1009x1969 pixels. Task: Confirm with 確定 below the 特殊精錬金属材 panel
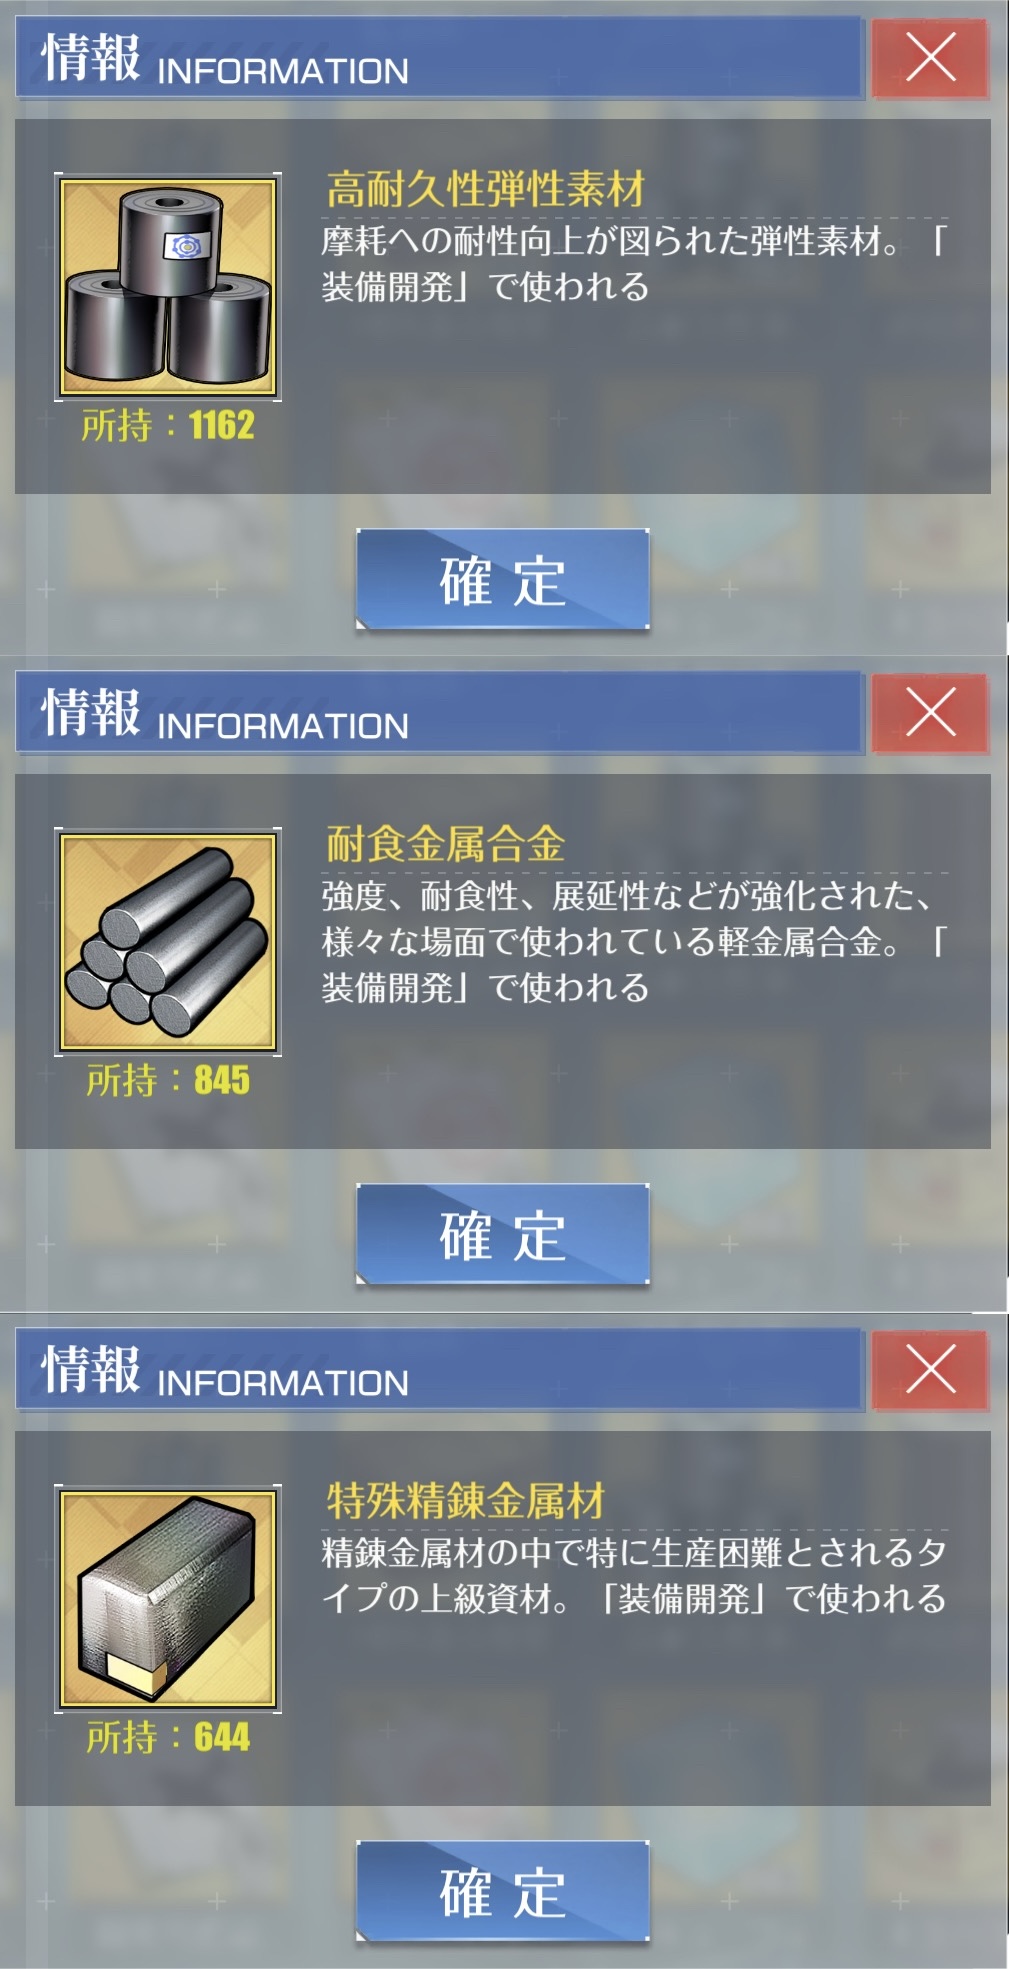(x=503, y=1891)
